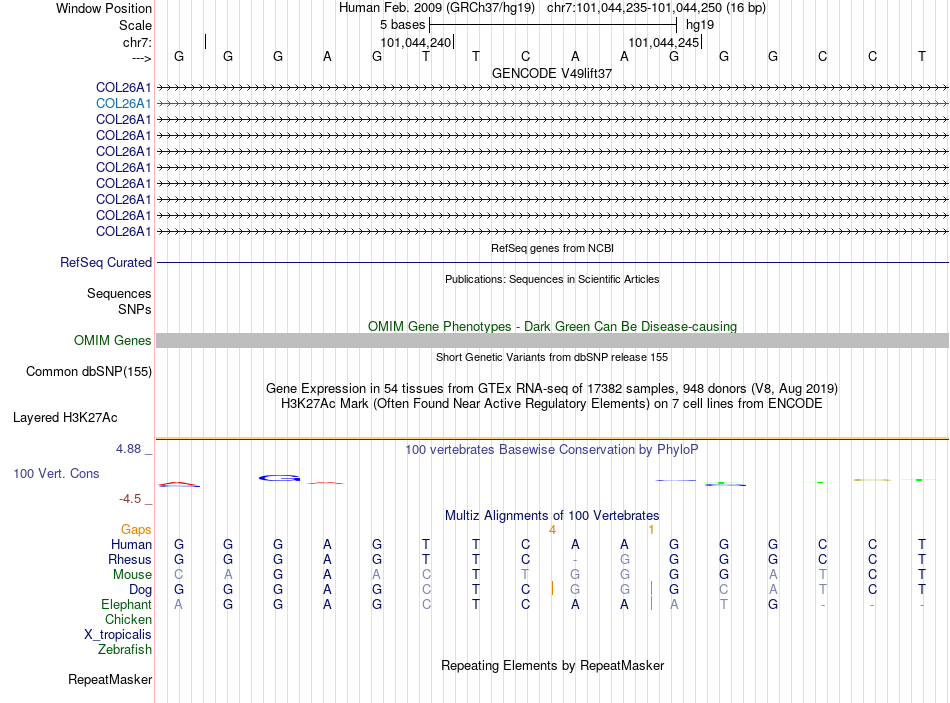Select the Rhesus alignment row label
The height and width of the screenshot is (703, 950).
[x=130, y=559]
